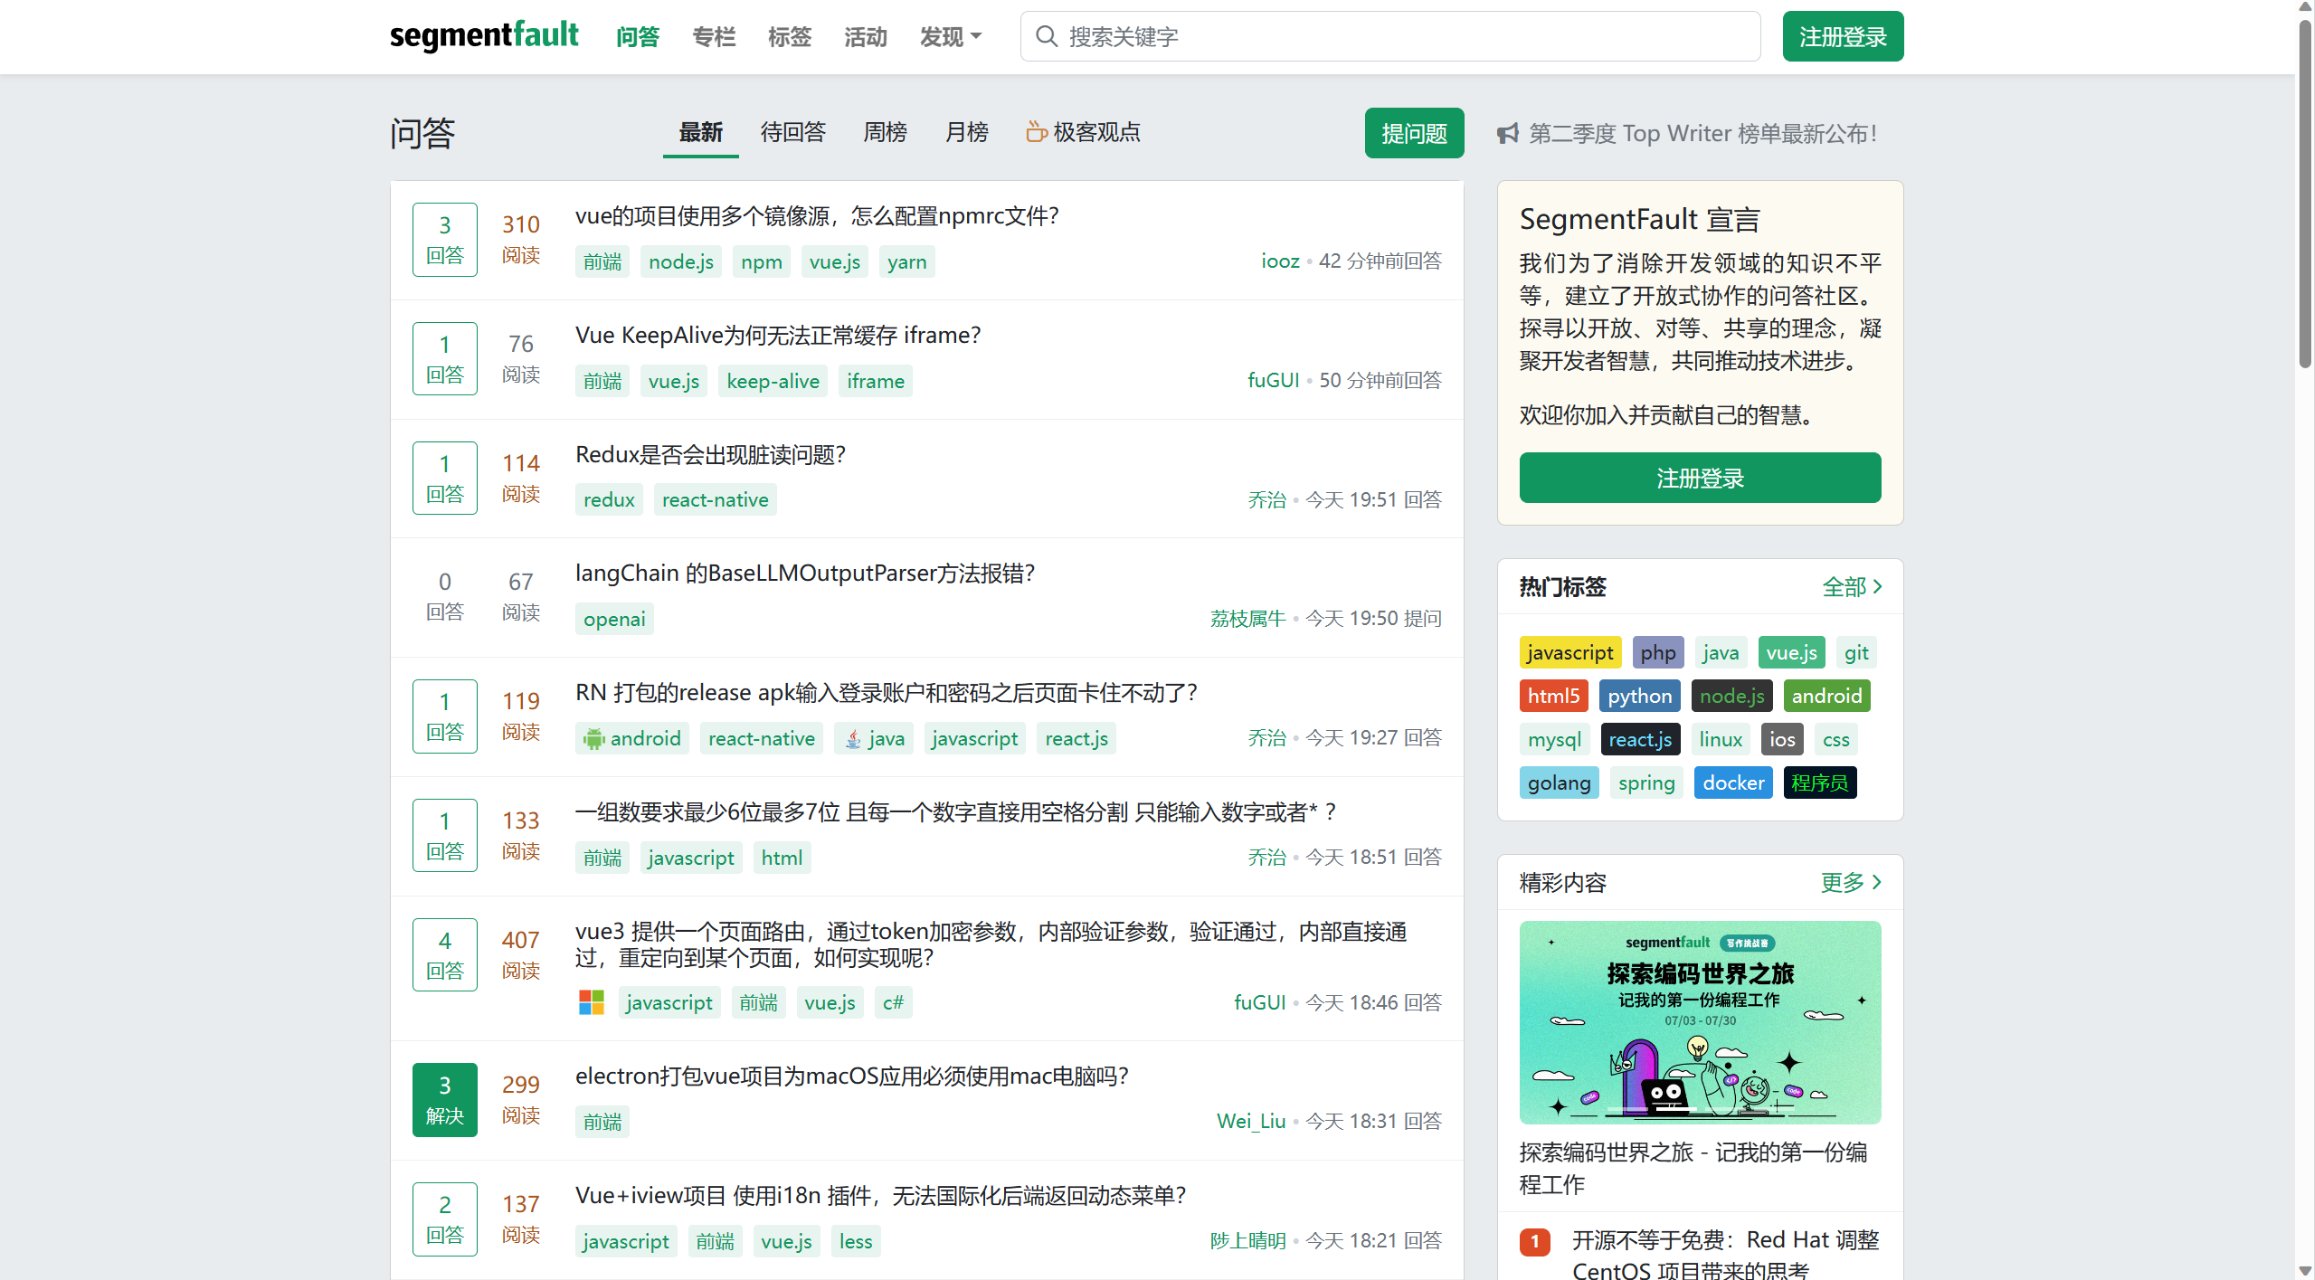Switch to the 待回答 tab
The width and height of the screenshot is (2315, 1280).
(x=793, y=132)
